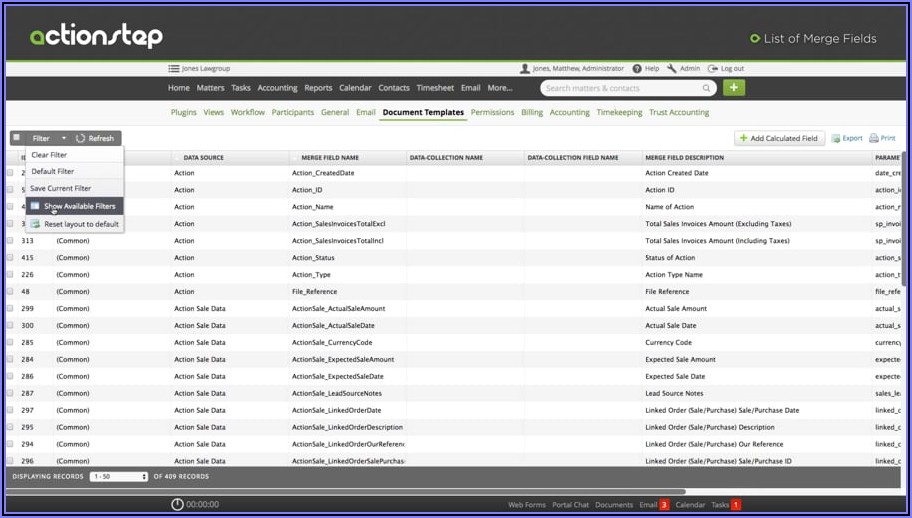The image size is (912, 518).
Task: Click the Search matters & contacts field
Action: click(x=620, y=88)
